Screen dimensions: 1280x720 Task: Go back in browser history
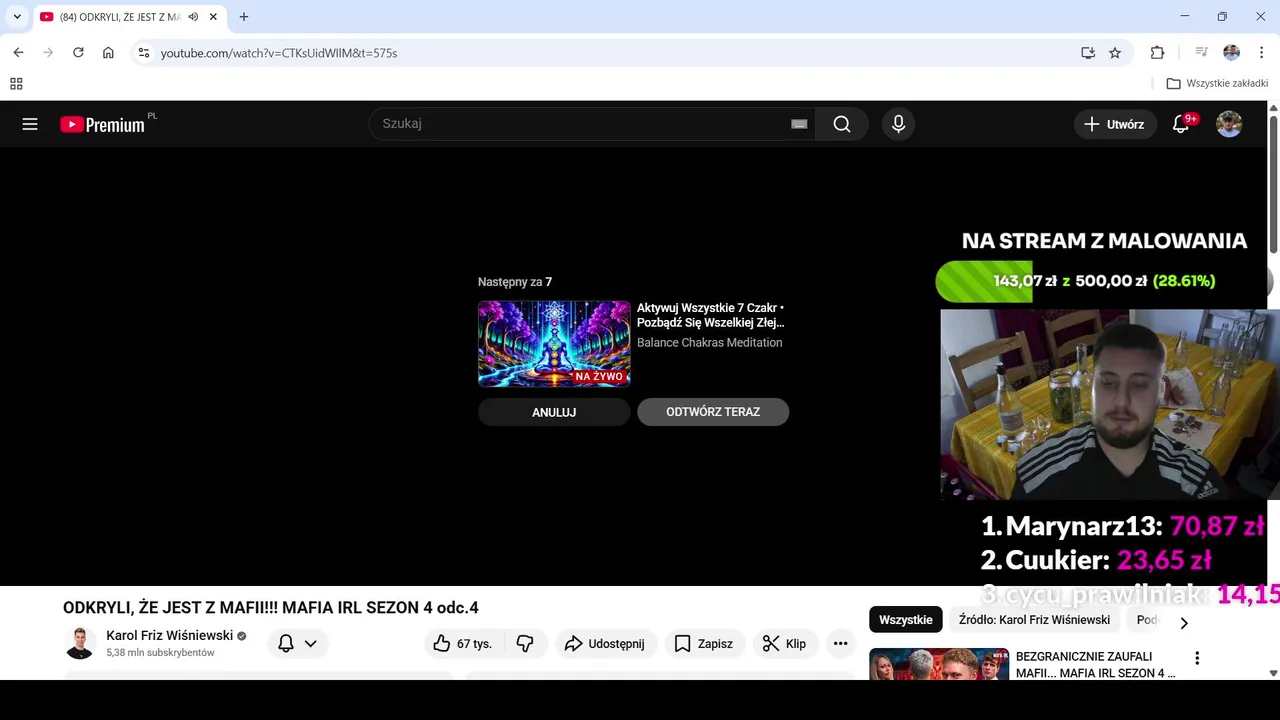(x=18, y=53)
